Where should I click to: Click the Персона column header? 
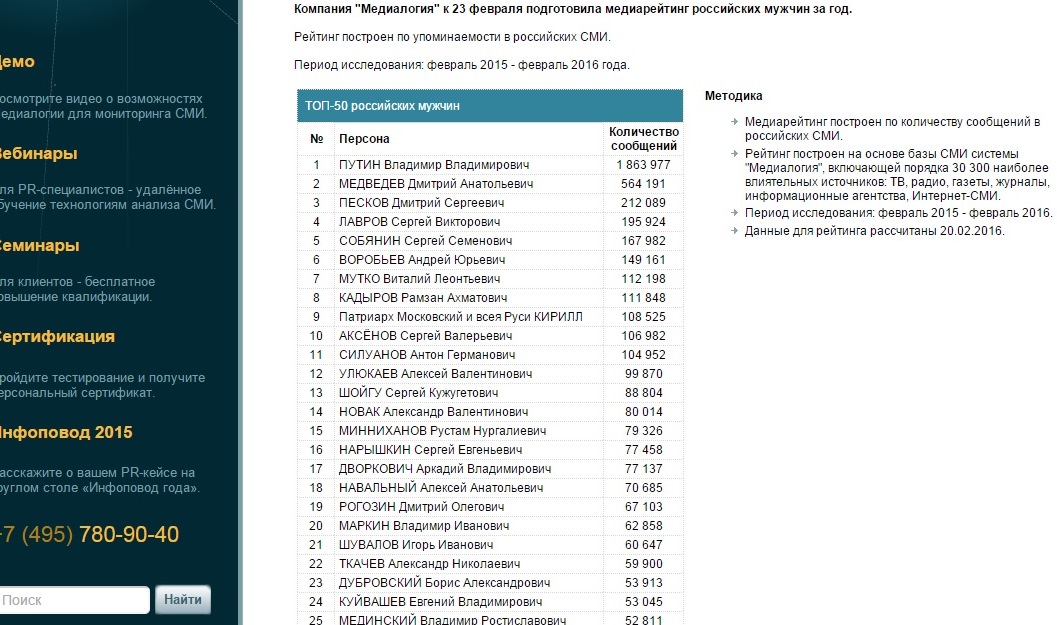pos(364,139)
